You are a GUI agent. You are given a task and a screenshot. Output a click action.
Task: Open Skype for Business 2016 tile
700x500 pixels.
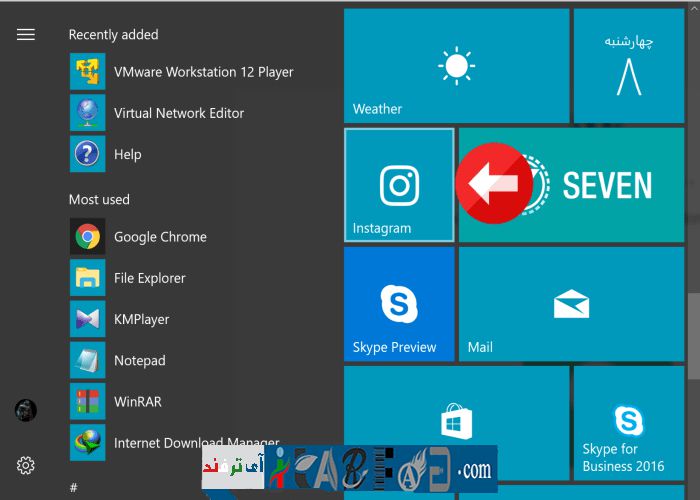click(x=628, y=428)
